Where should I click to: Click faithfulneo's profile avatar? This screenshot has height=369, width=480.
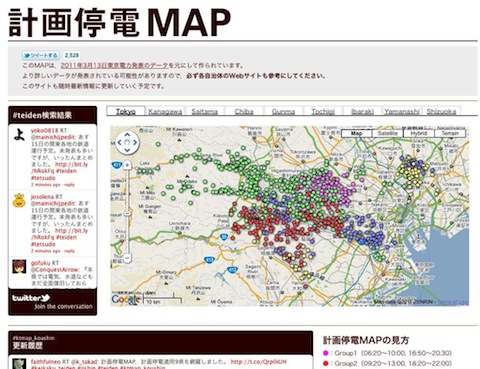coord(19,364)
